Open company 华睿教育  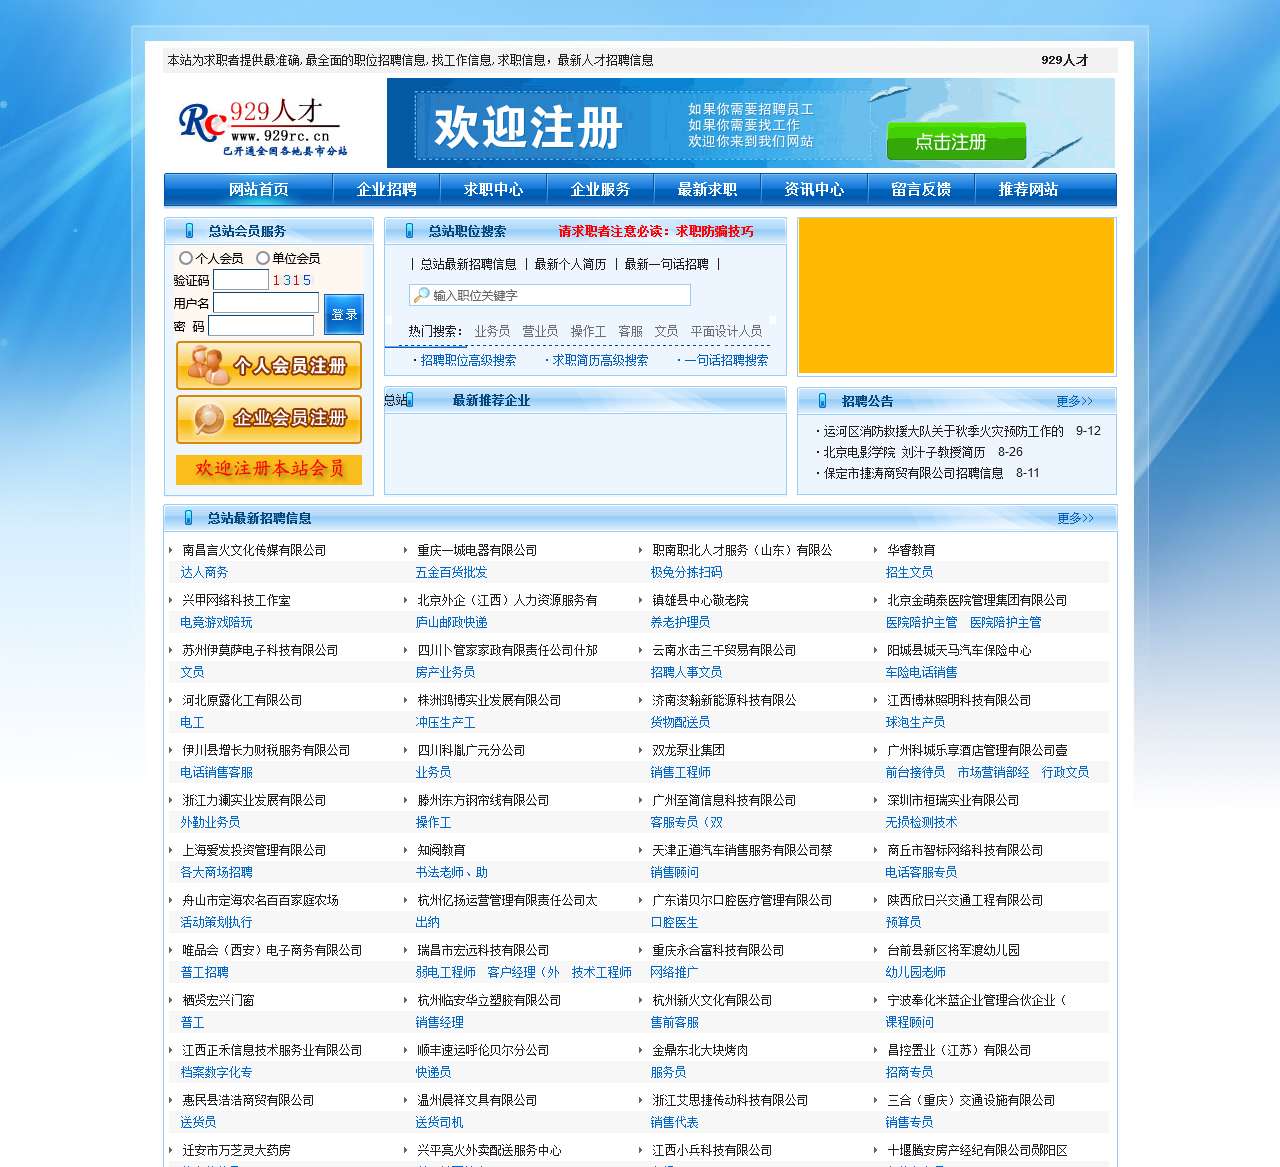pos(911,550)
